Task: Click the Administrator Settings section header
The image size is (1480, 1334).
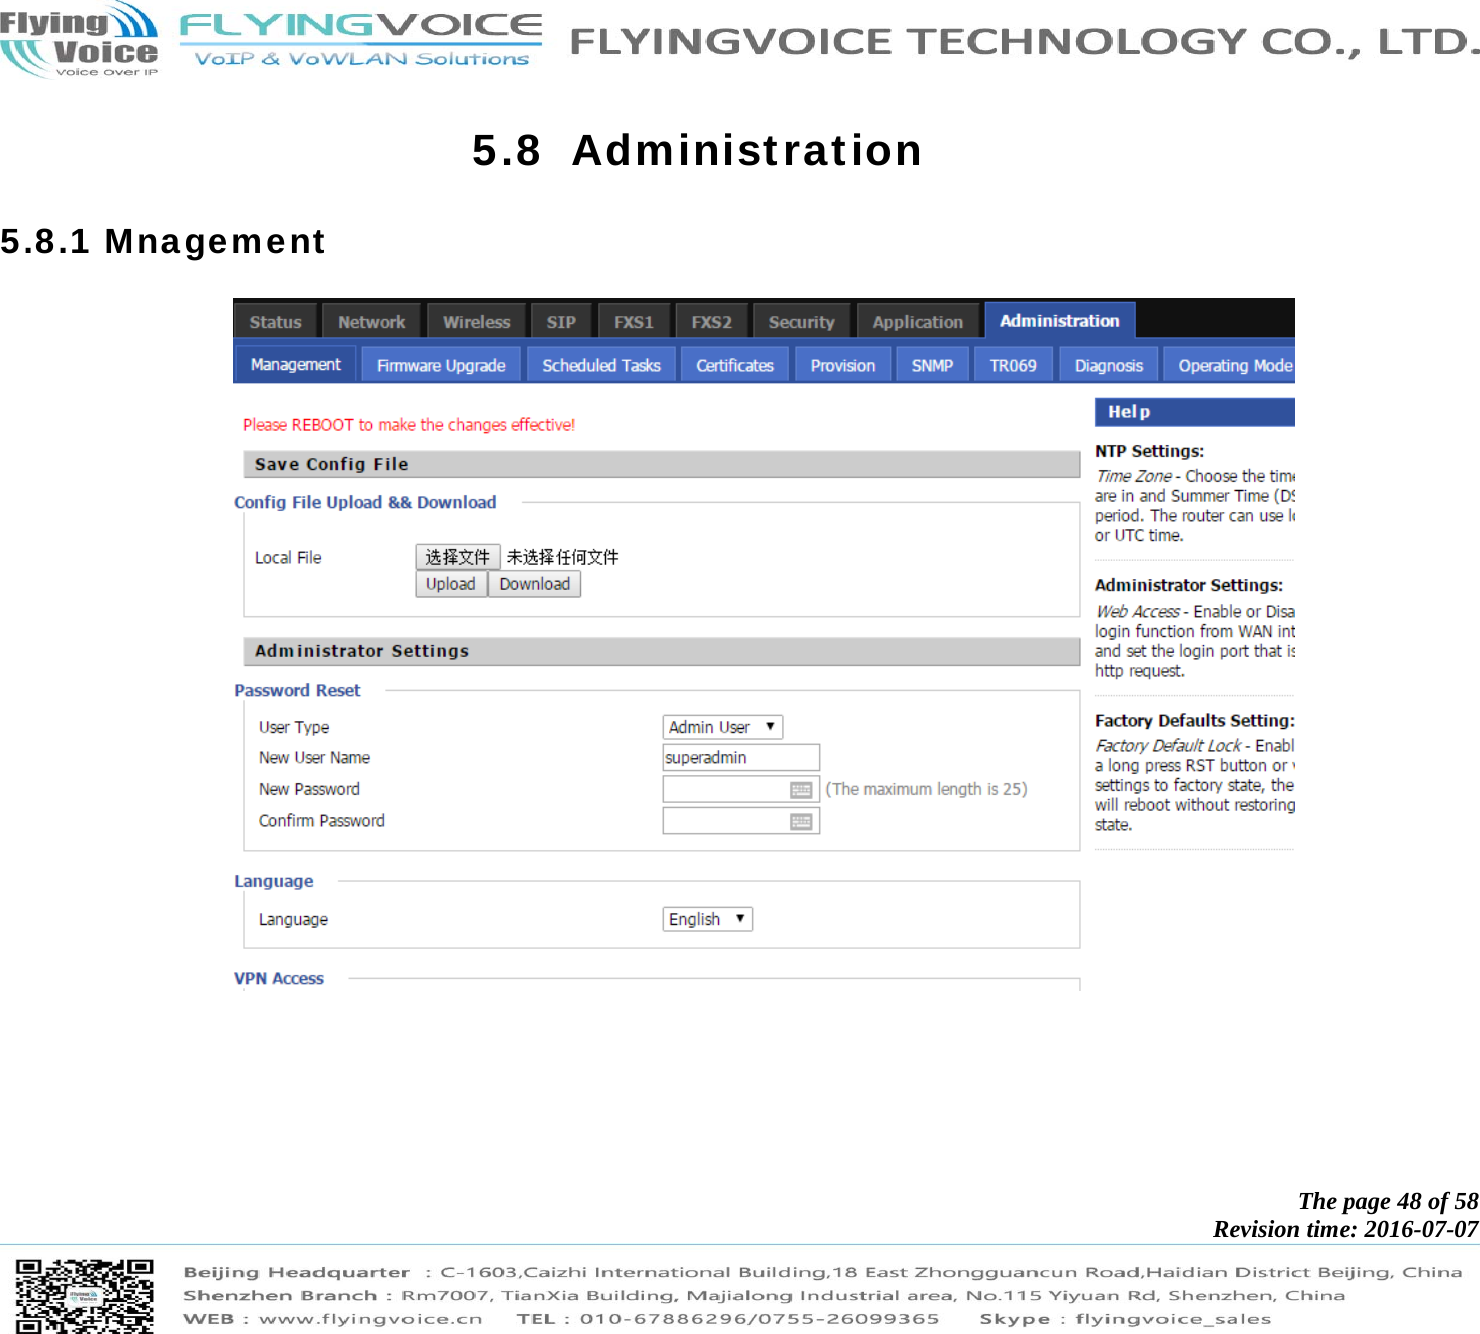Action: click(662, 651)
